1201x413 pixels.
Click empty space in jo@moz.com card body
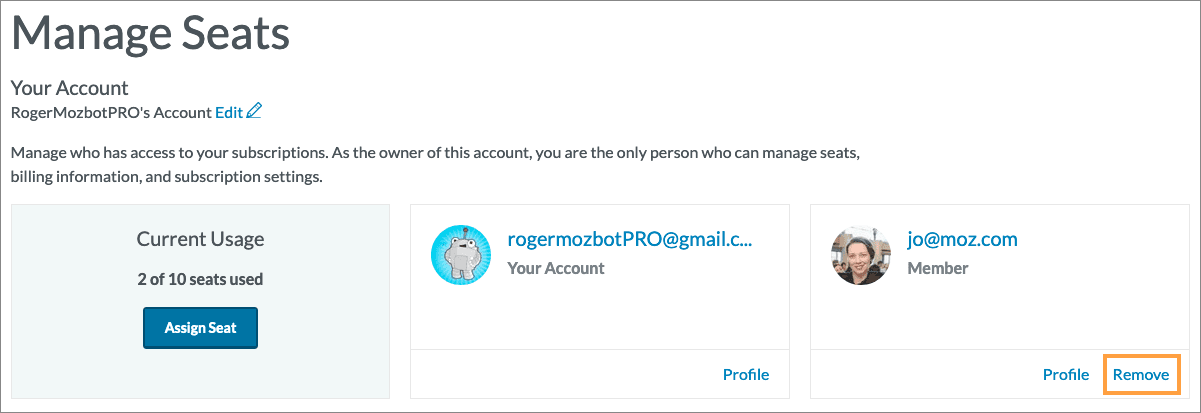1000,315
